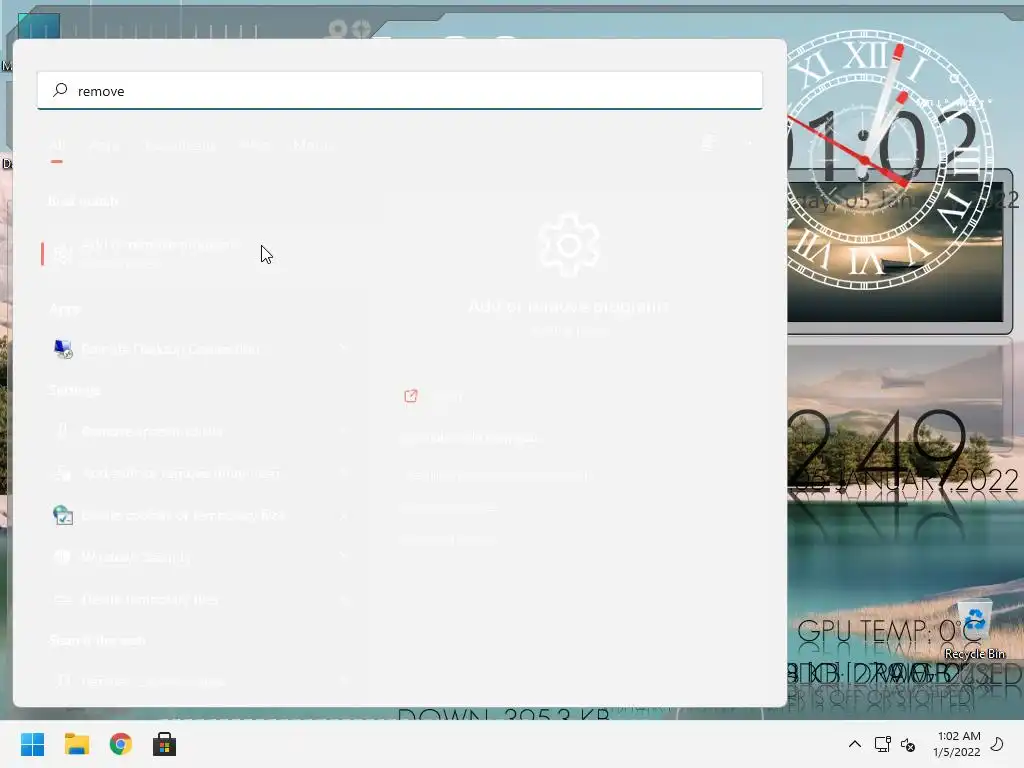Click the moon focus assist icon

(997, 744)
